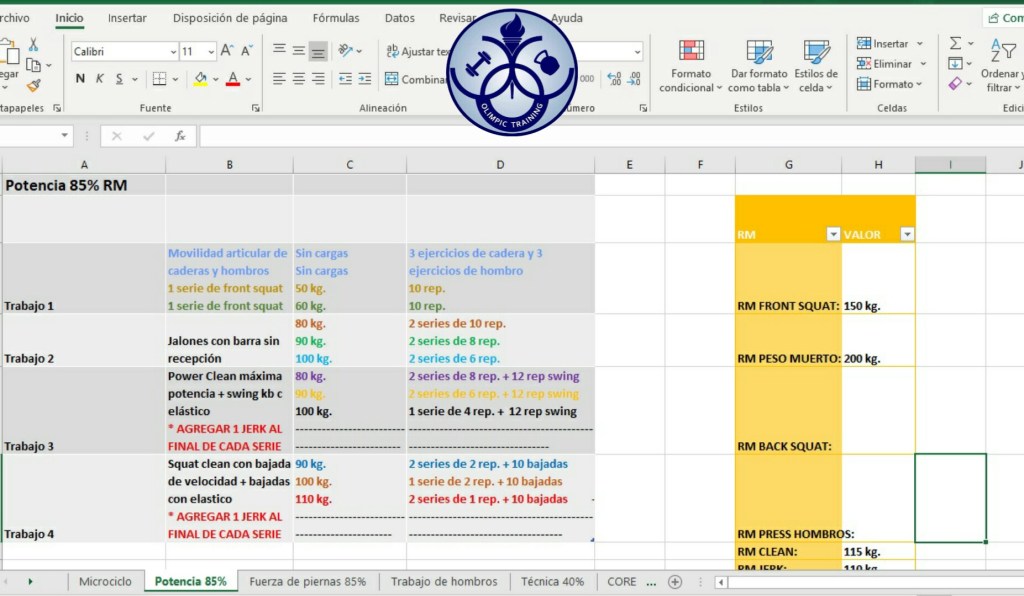Click the add new sheet plus button
The height and width of the screenshot is (596, 1024).
click(675, 581)
